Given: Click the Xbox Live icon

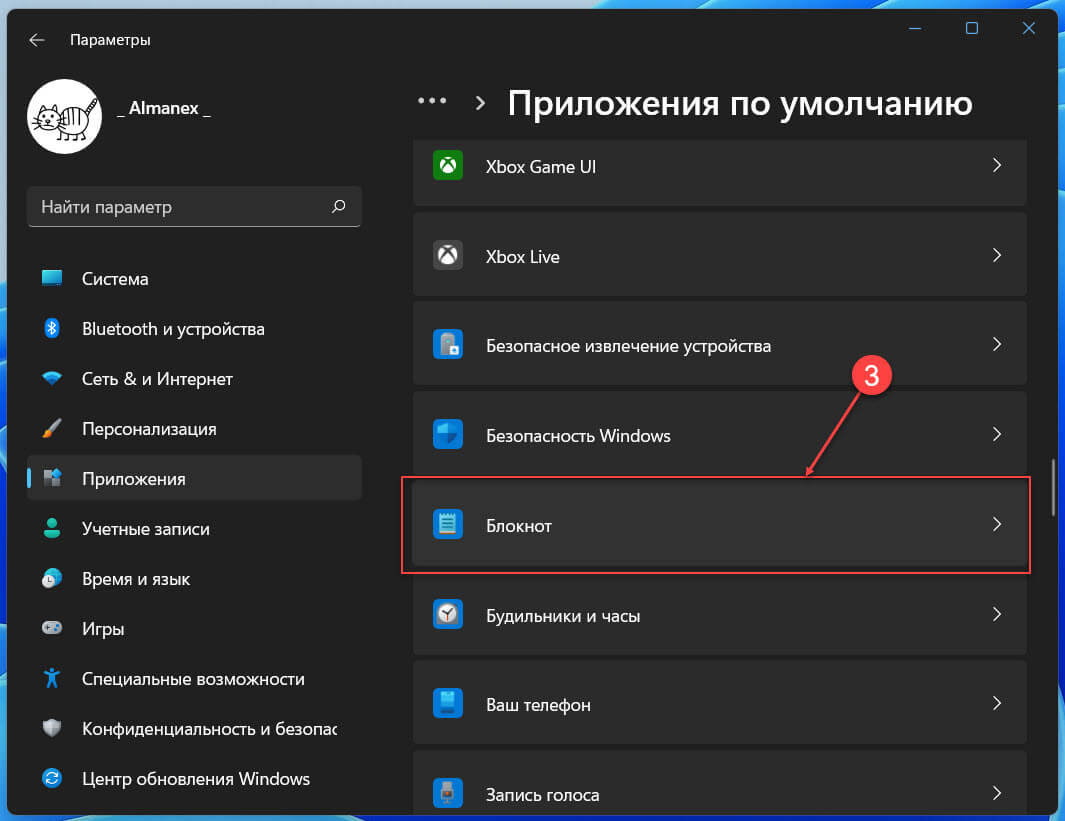Looking at the screenshot, I should [x=448, y=255].
